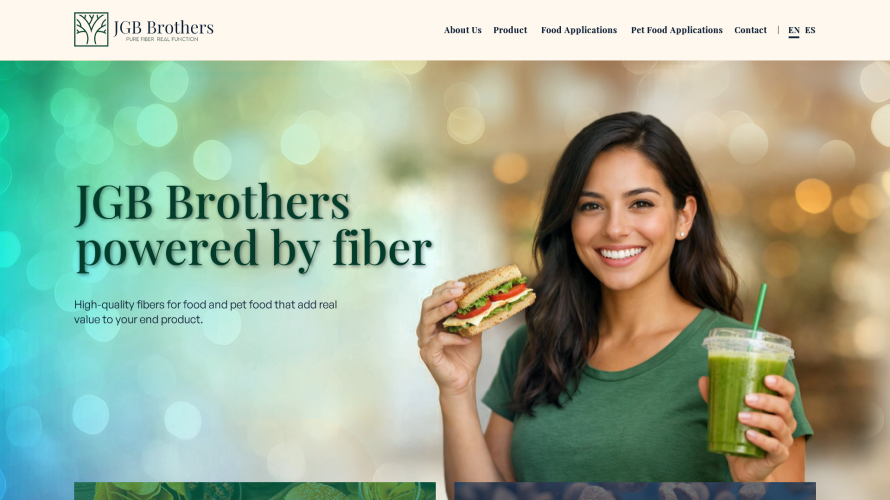Select the EN language option
The height and width of the screenshot is (500, 890).
(794, 31)
